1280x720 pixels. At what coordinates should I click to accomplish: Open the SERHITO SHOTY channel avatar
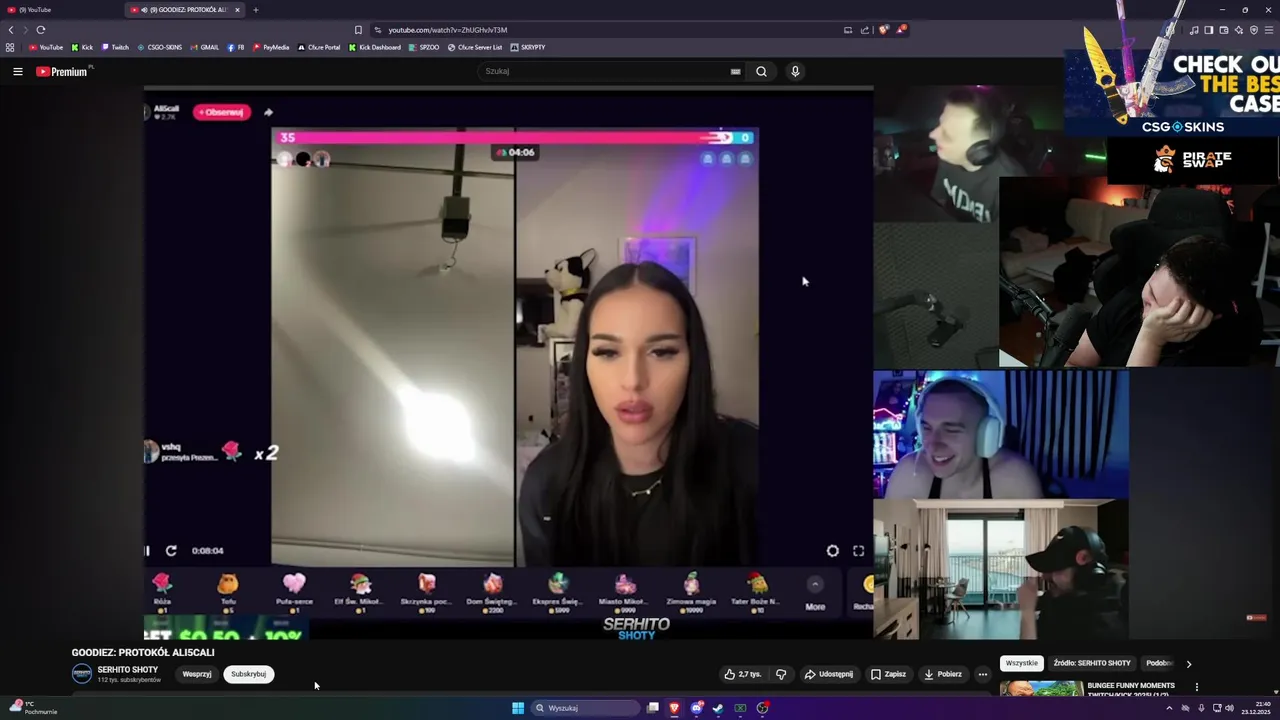(x=82, y=674)
